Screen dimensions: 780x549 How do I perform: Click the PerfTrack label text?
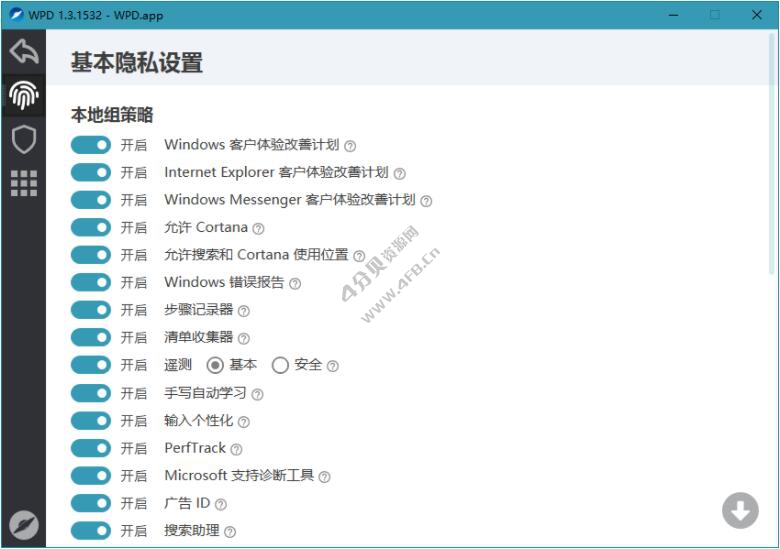pyautogui.click(x=195, y=448)
